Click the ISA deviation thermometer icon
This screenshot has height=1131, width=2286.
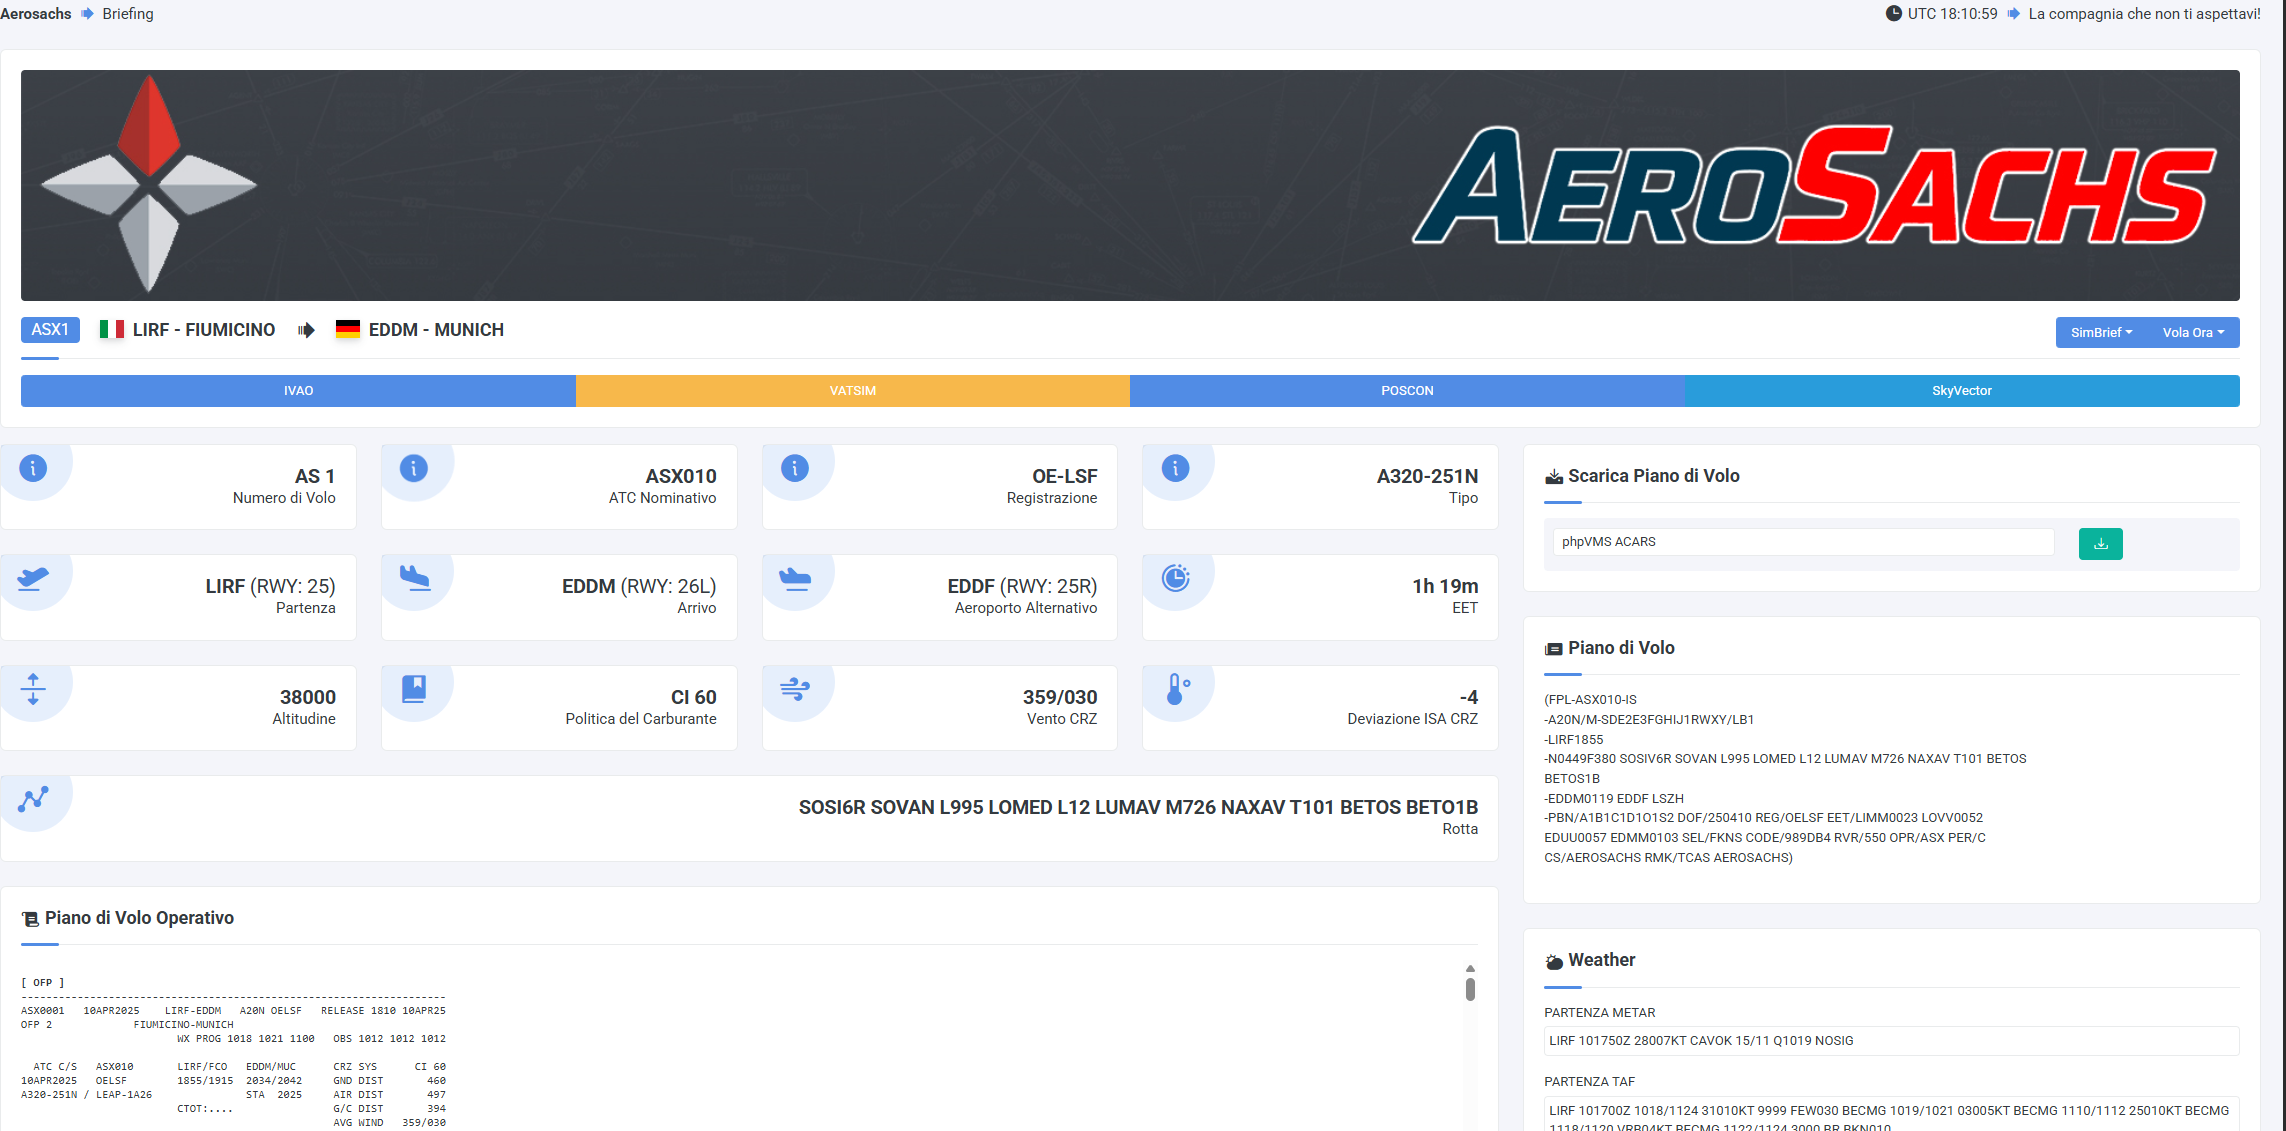tap(1175, 689)
